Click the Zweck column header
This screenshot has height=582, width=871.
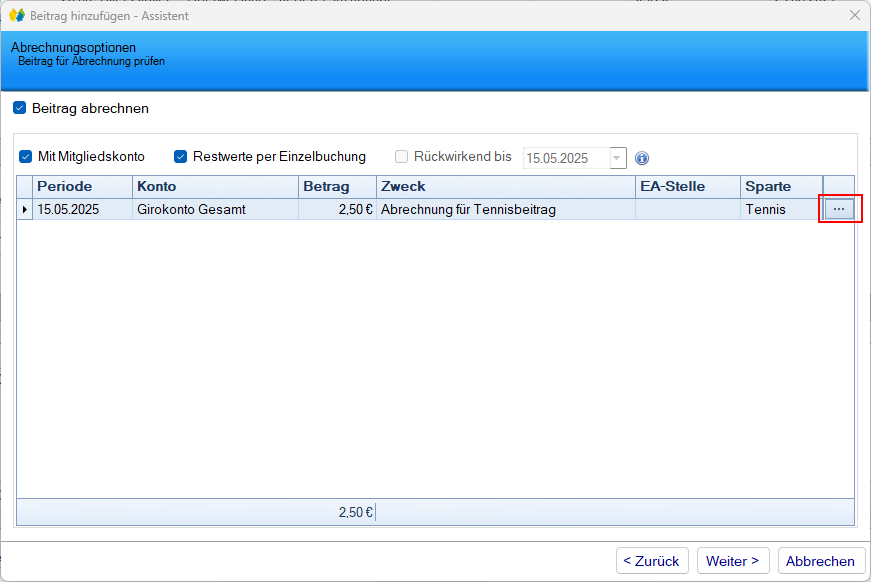click(505, 187)
